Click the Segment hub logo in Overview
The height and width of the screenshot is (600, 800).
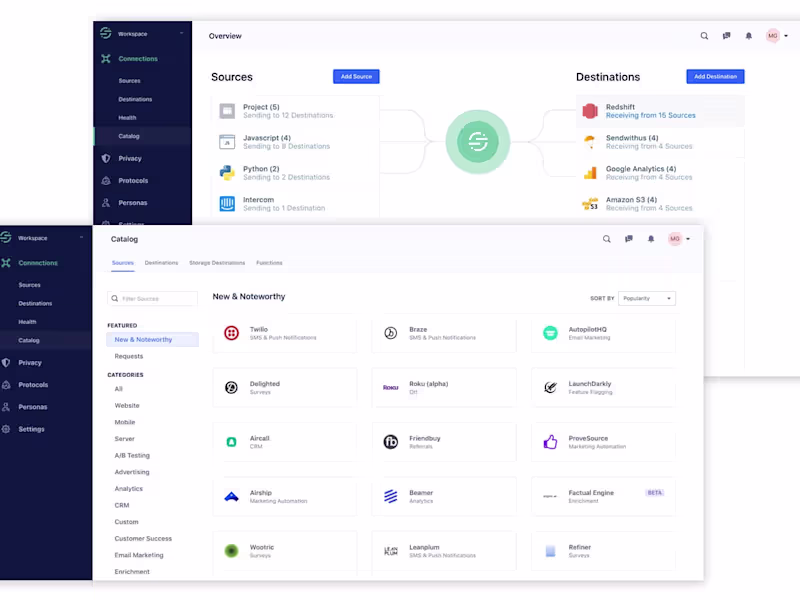click(478, 142)
